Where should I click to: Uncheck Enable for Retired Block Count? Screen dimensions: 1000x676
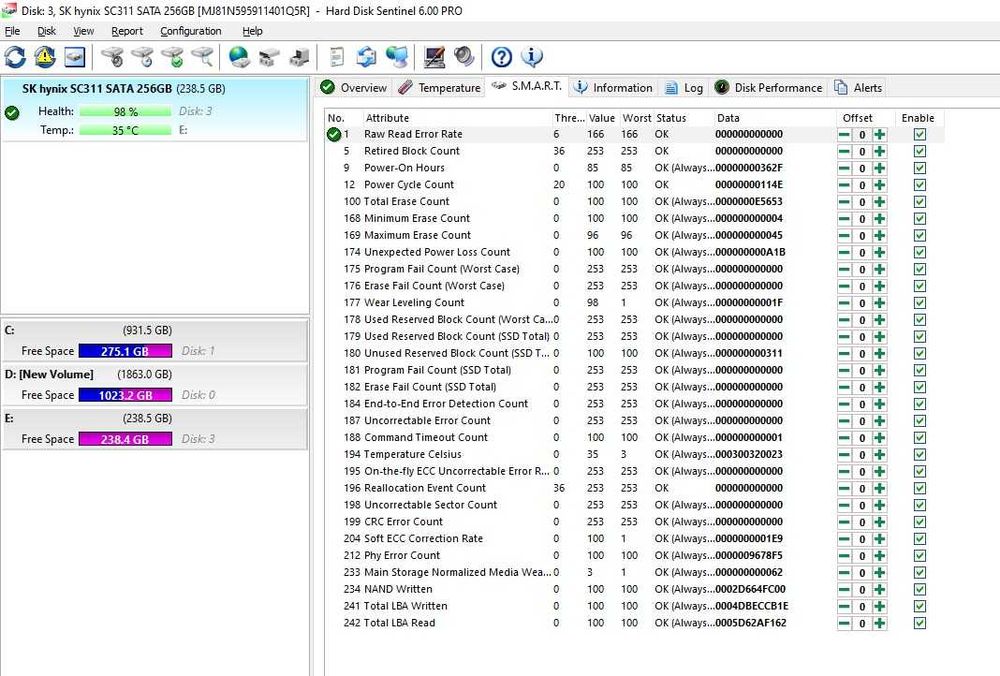[919, 151]
